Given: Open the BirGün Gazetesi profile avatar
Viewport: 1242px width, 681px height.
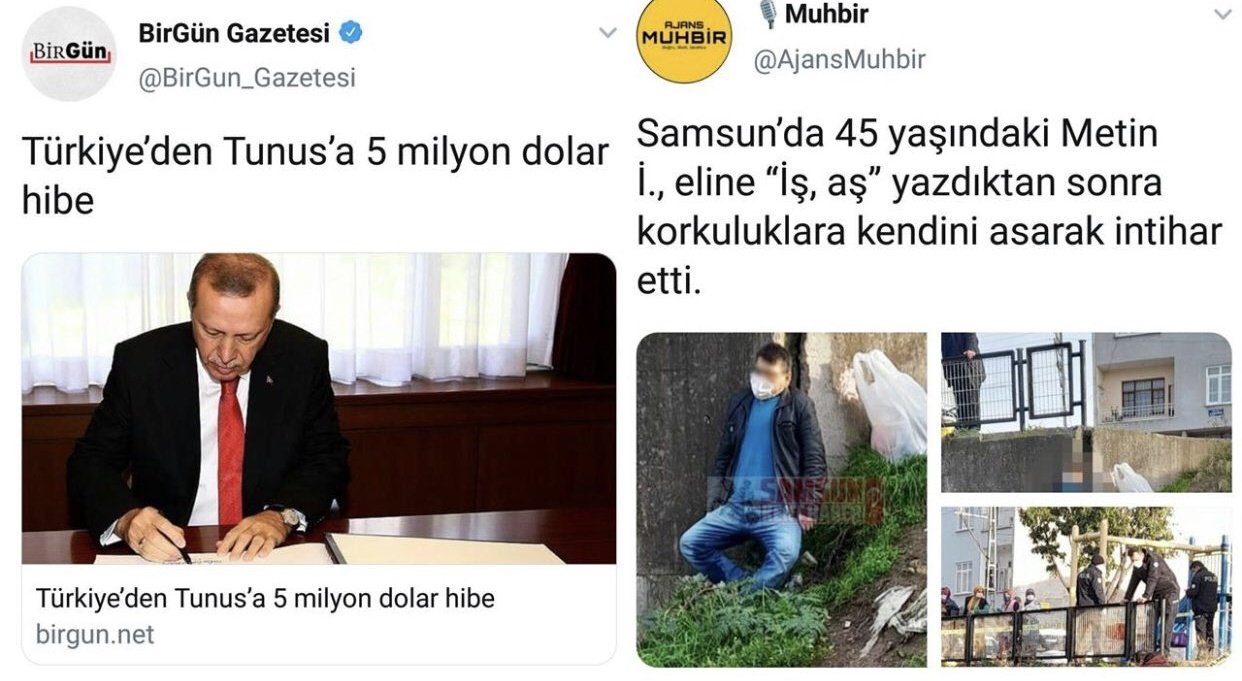Looking at the screenshot, I should [x=69, y=53].
